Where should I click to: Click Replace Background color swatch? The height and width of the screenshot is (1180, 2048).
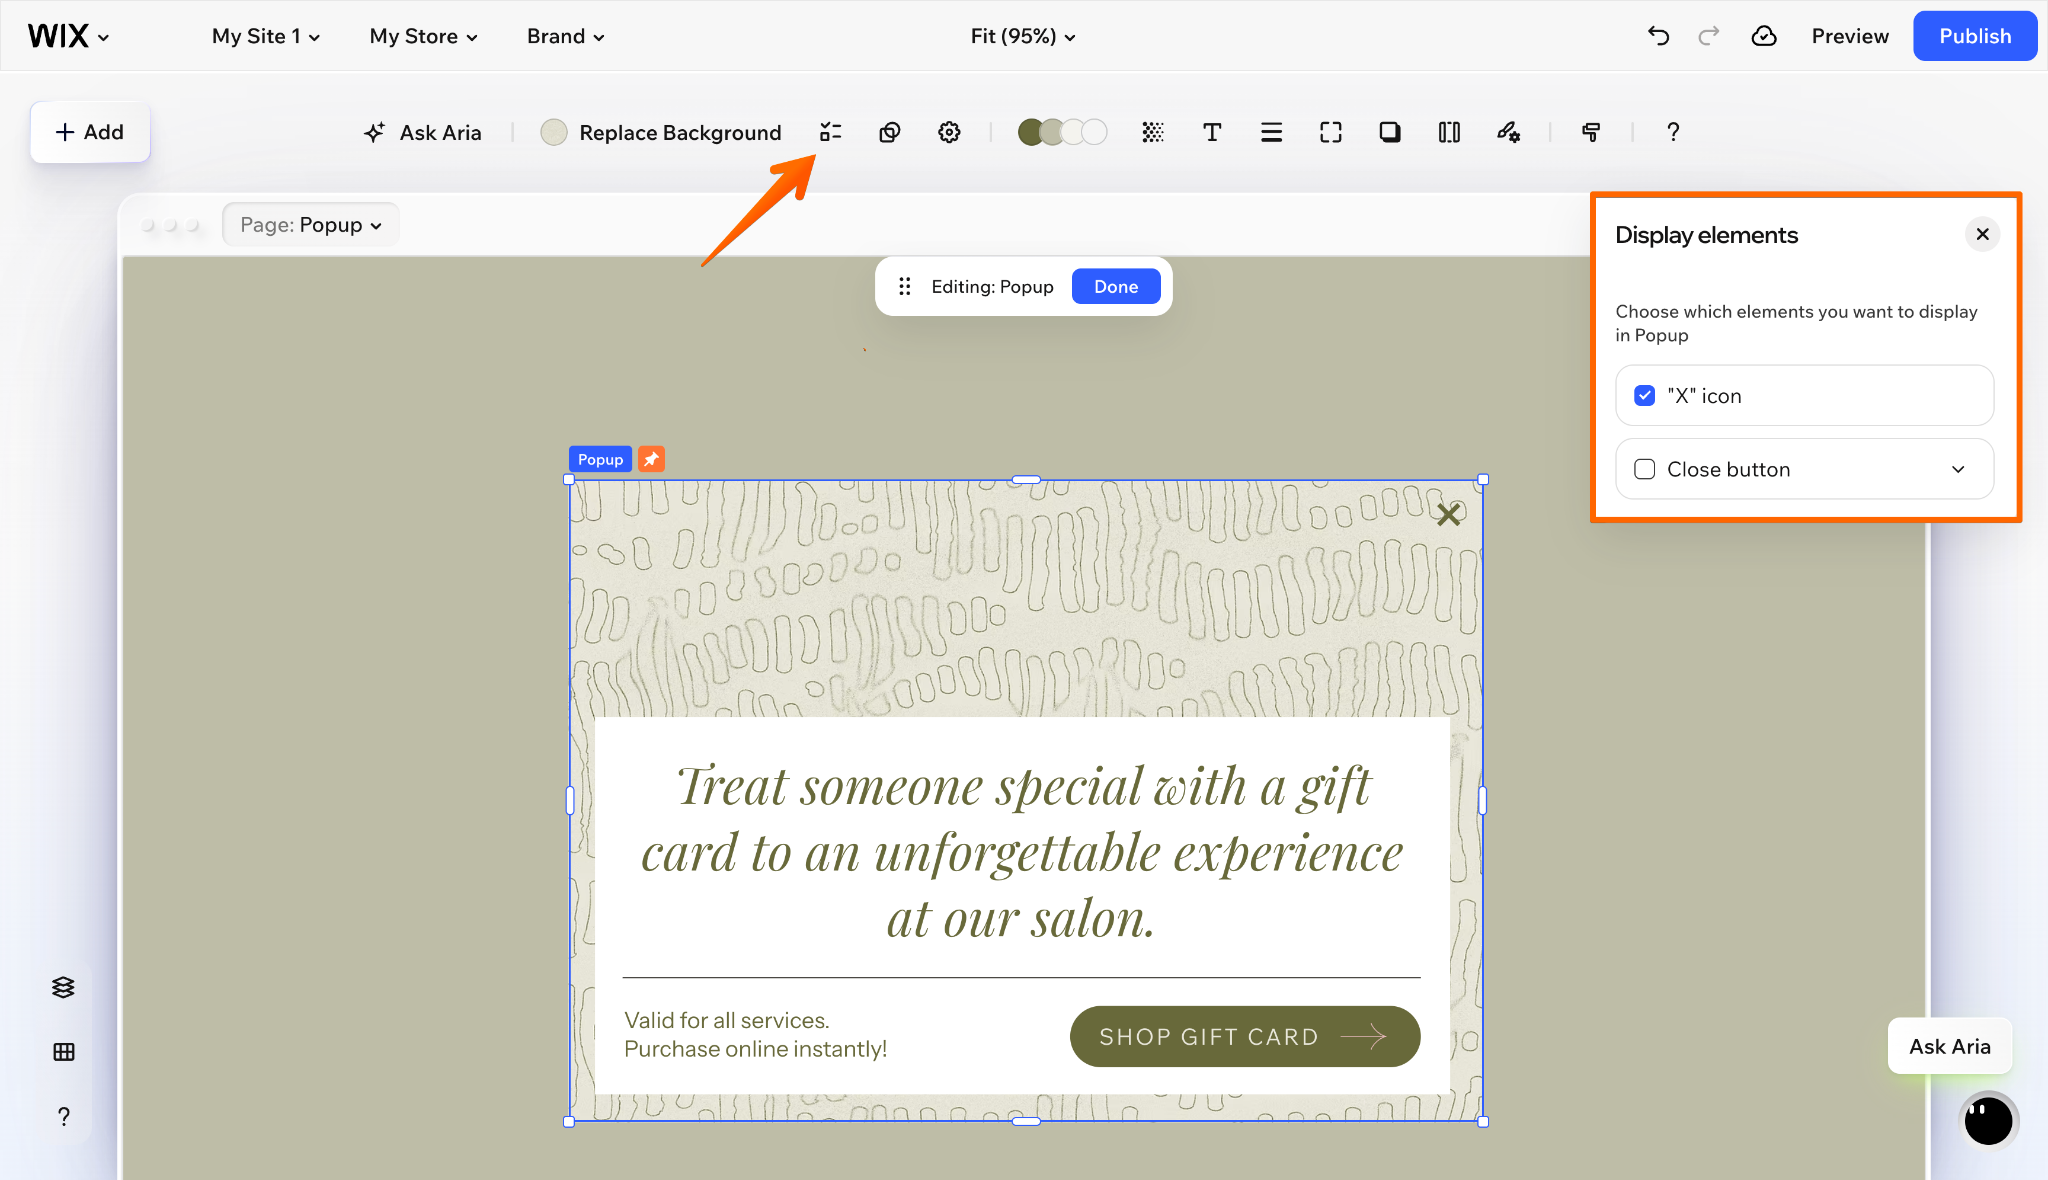554,132
